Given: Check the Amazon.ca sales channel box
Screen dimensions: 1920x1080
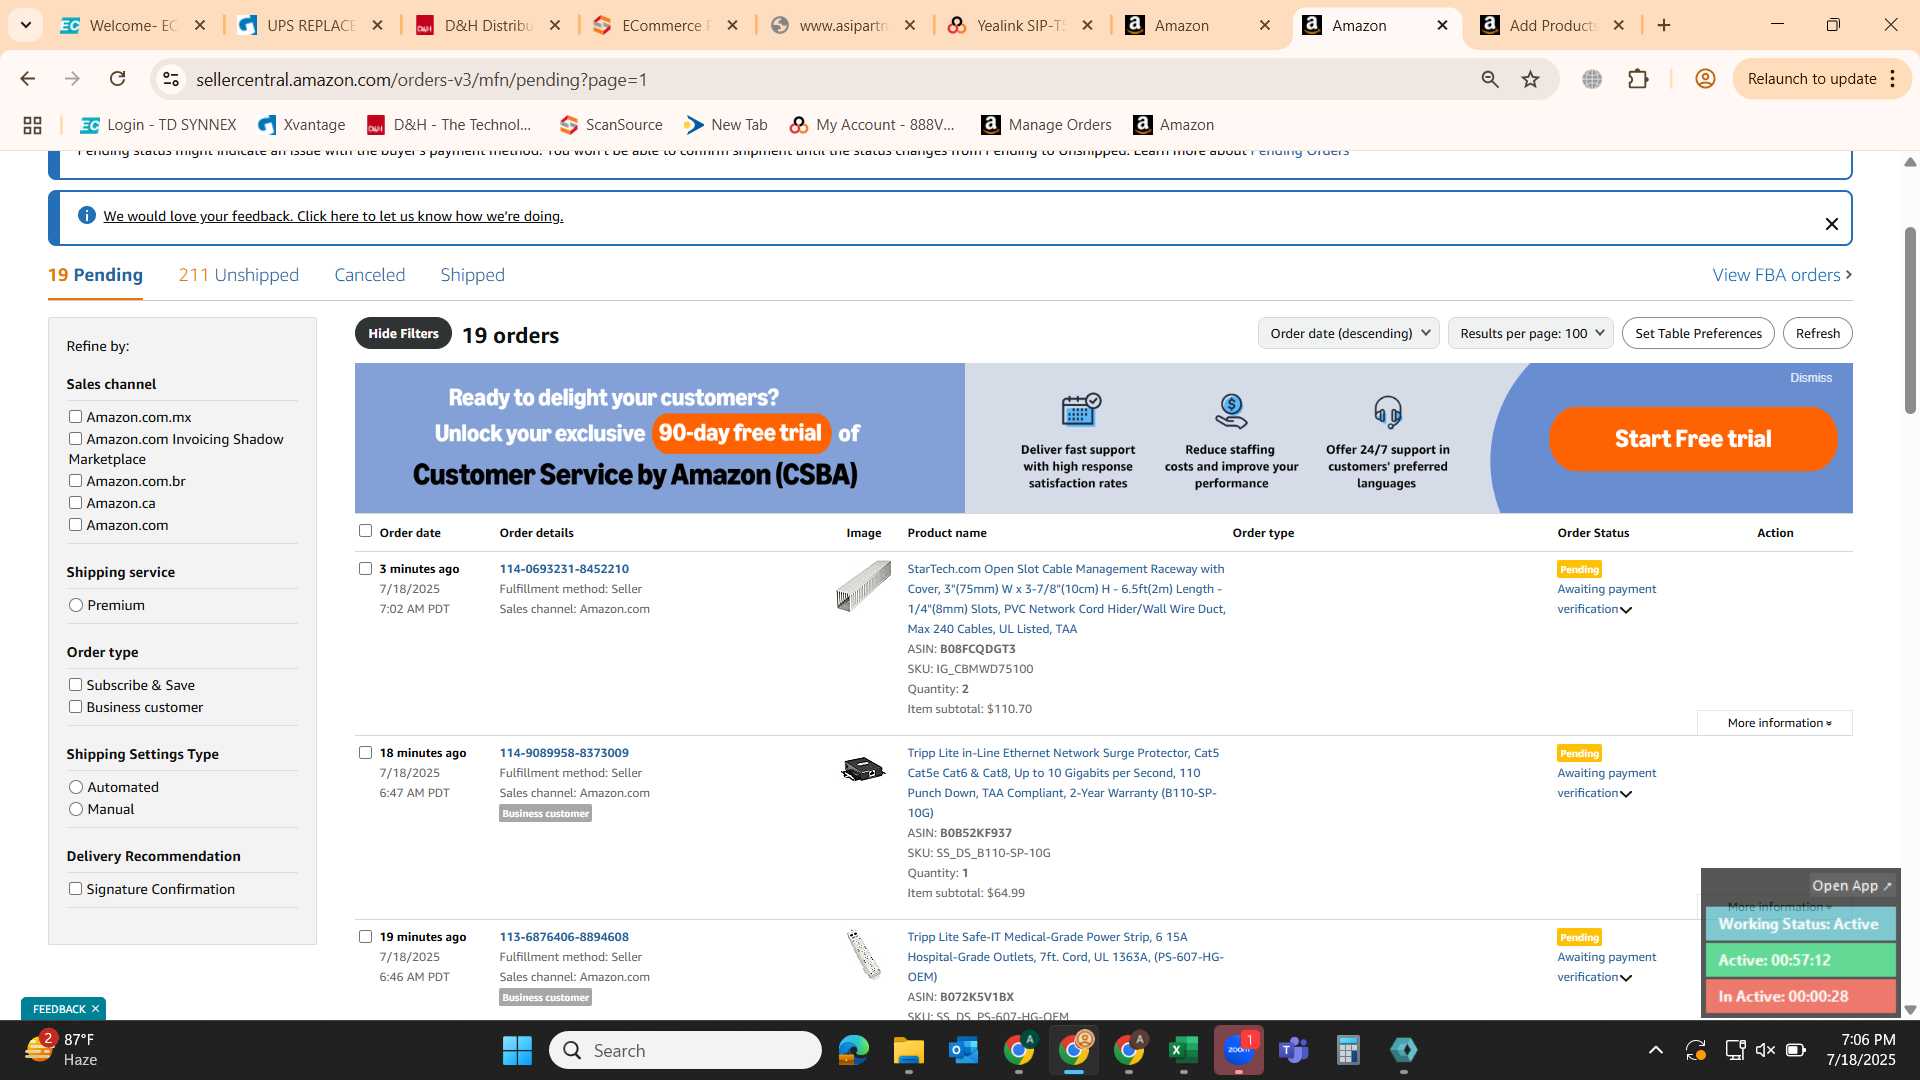Looking at the screenshot, I should click(x=75, y=503).
